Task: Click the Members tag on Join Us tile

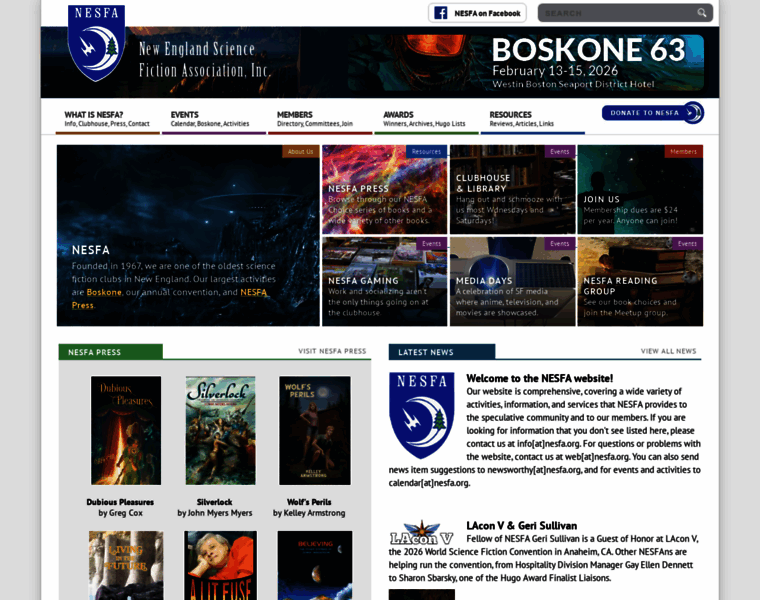Action: (683, 152)
